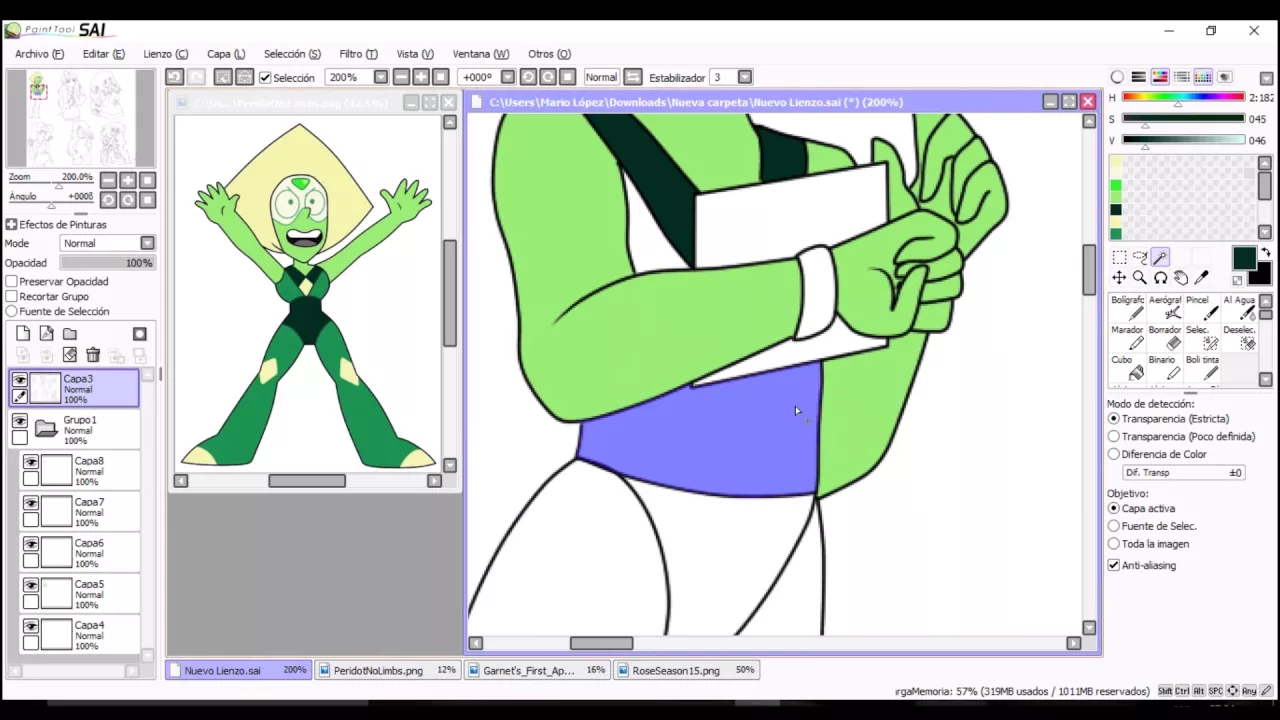Choose the Selec. selection pen tool
The image size is (1280, 720).
1202,338
